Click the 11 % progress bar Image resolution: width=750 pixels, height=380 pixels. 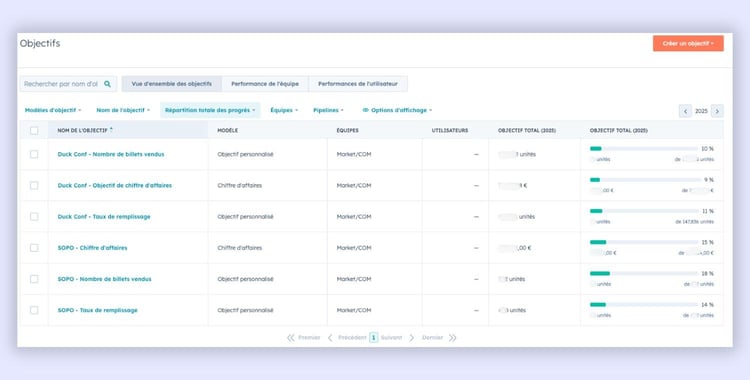click(643, 211)
